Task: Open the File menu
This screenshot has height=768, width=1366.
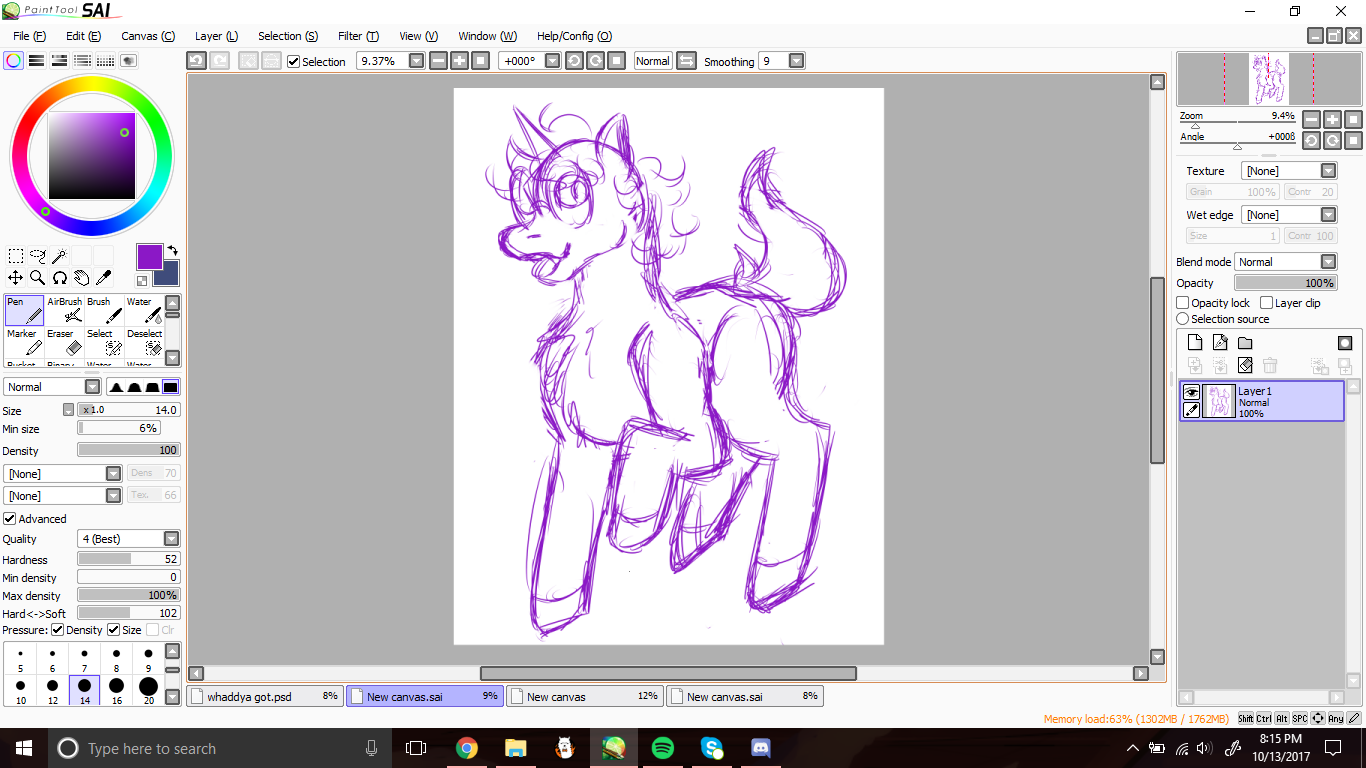Action: 29,36
